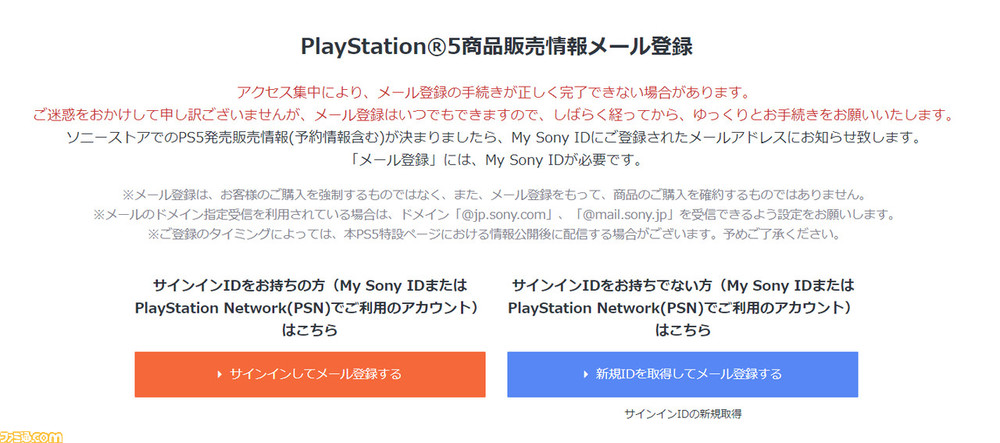Click the red アクセス集中により warning line
Viewport: 1000px width, 443px height.
click(x=492, y=93)
